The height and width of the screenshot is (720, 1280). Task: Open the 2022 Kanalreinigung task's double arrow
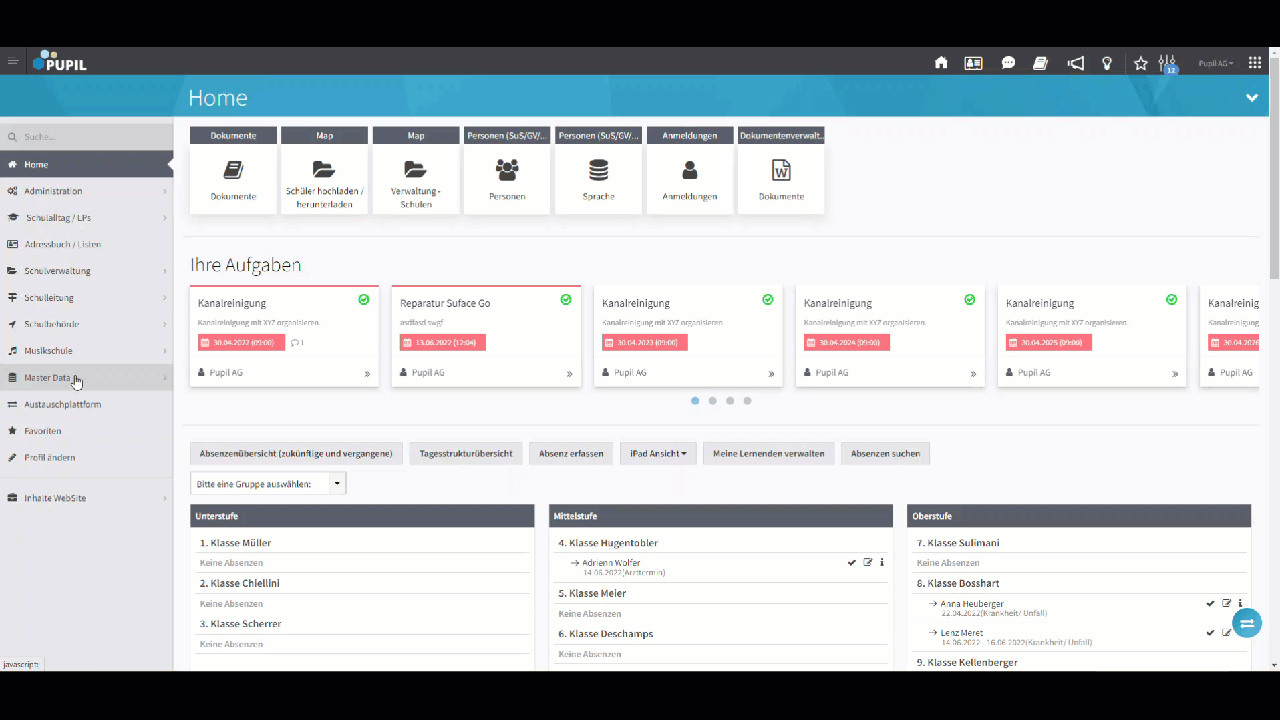tap(367, 374)
